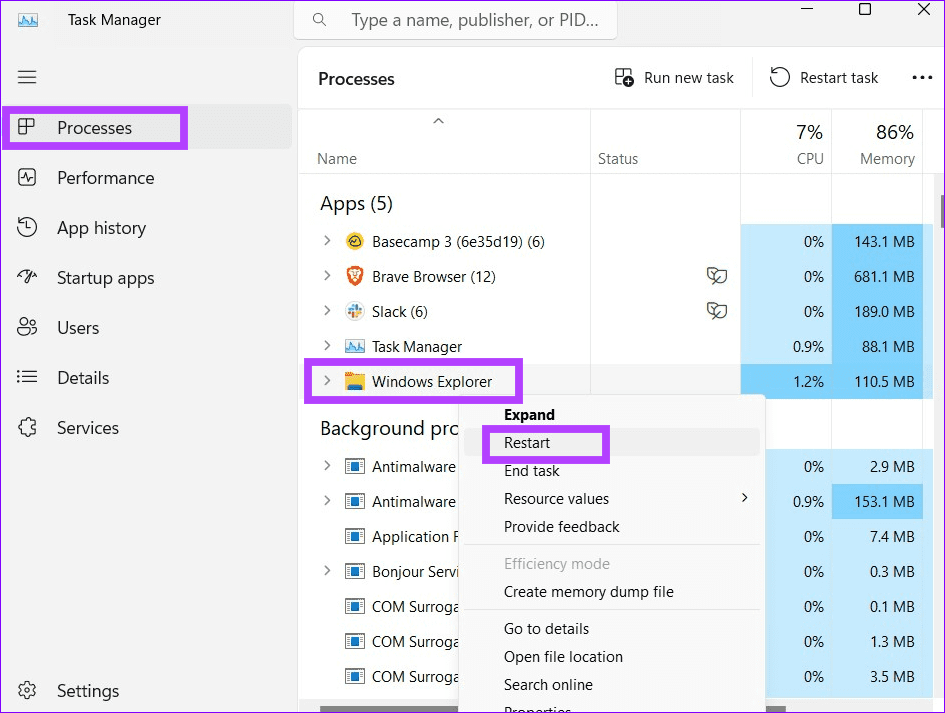Click Open file location menu entry
The height and width of the screenshot is (713, 945).
click(563, 657)
